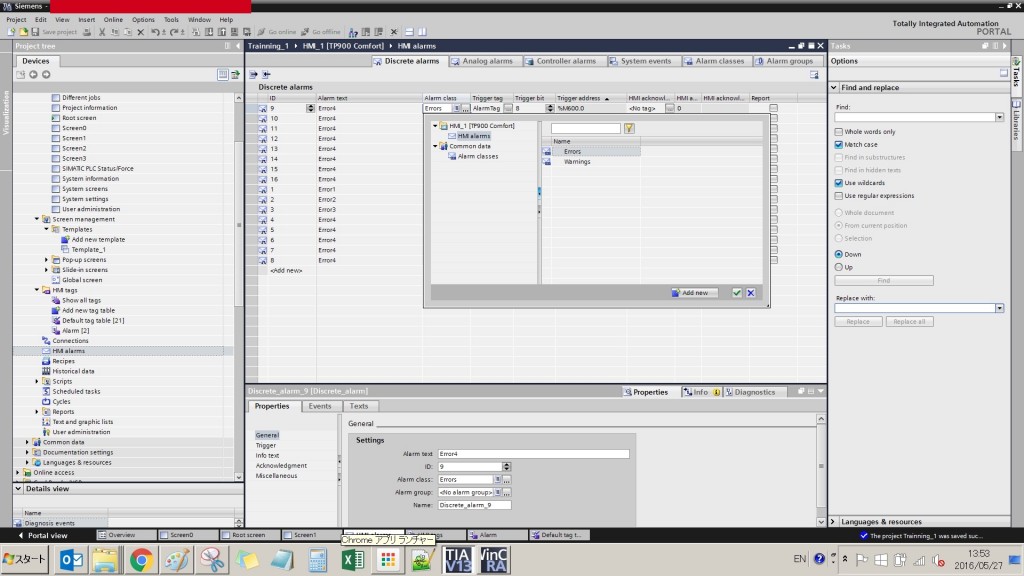Click the TIA V13 taskbar icon

pyautogui.click(x=458, y=560)
